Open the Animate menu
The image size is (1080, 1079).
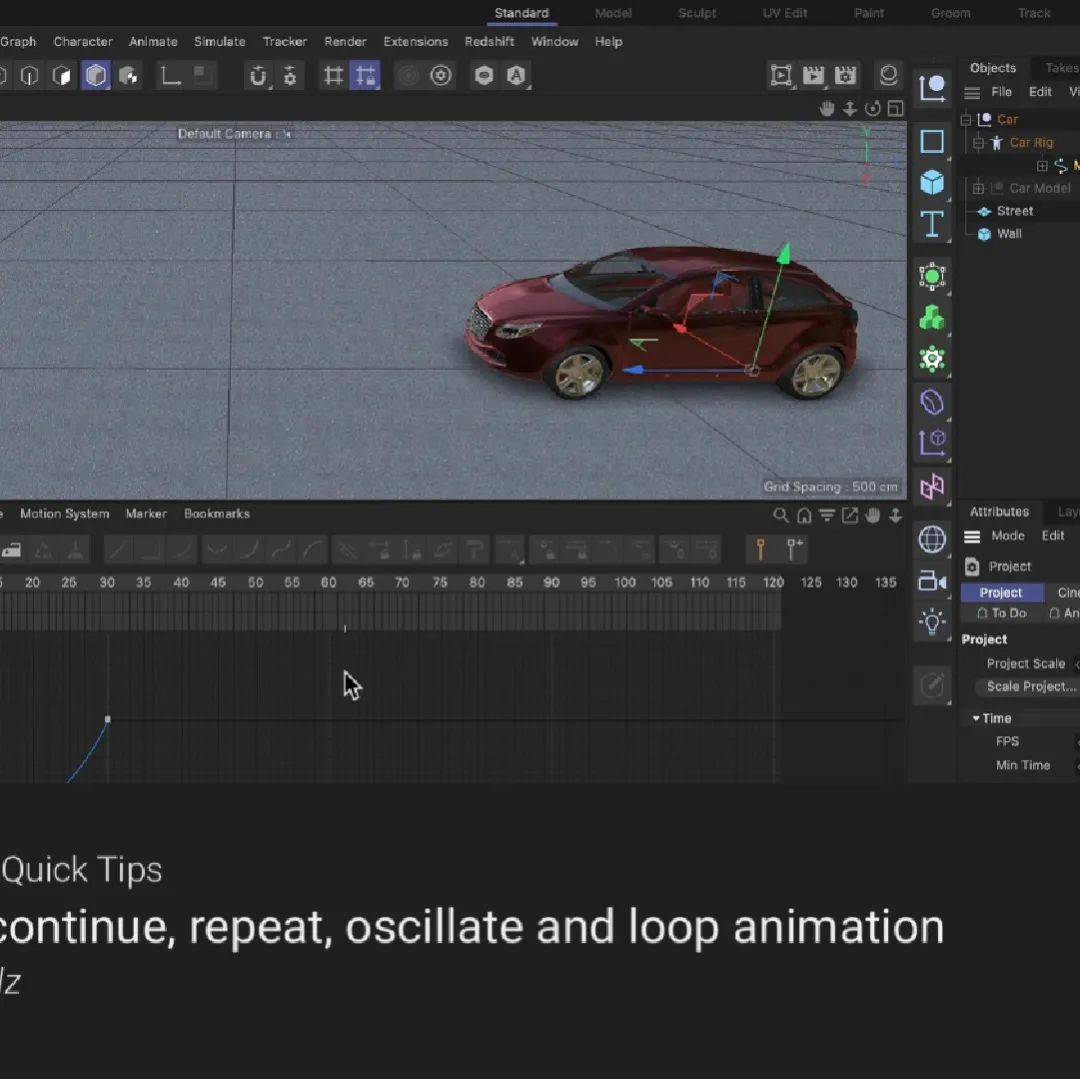tap(152, 41)
